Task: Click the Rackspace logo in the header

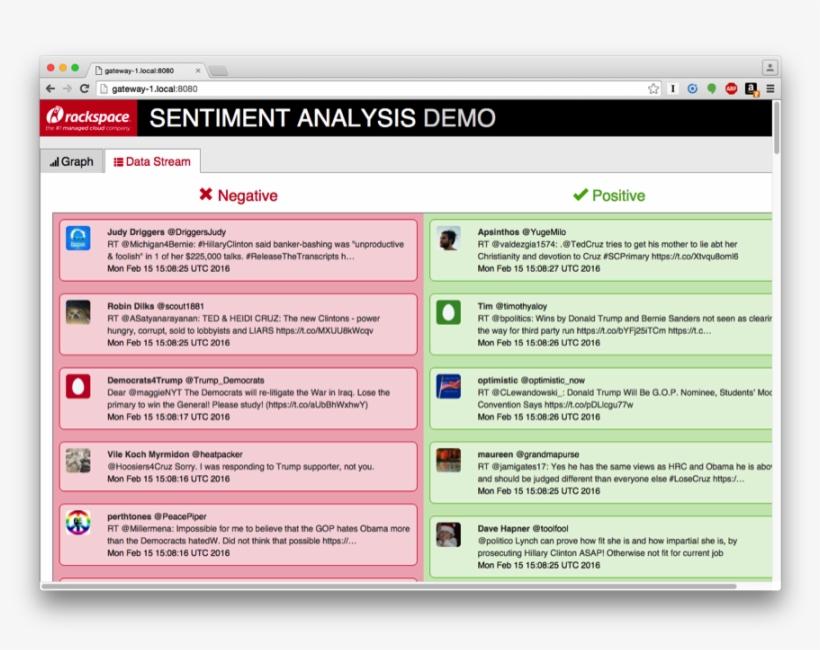Action: click(x=86, y=118)
